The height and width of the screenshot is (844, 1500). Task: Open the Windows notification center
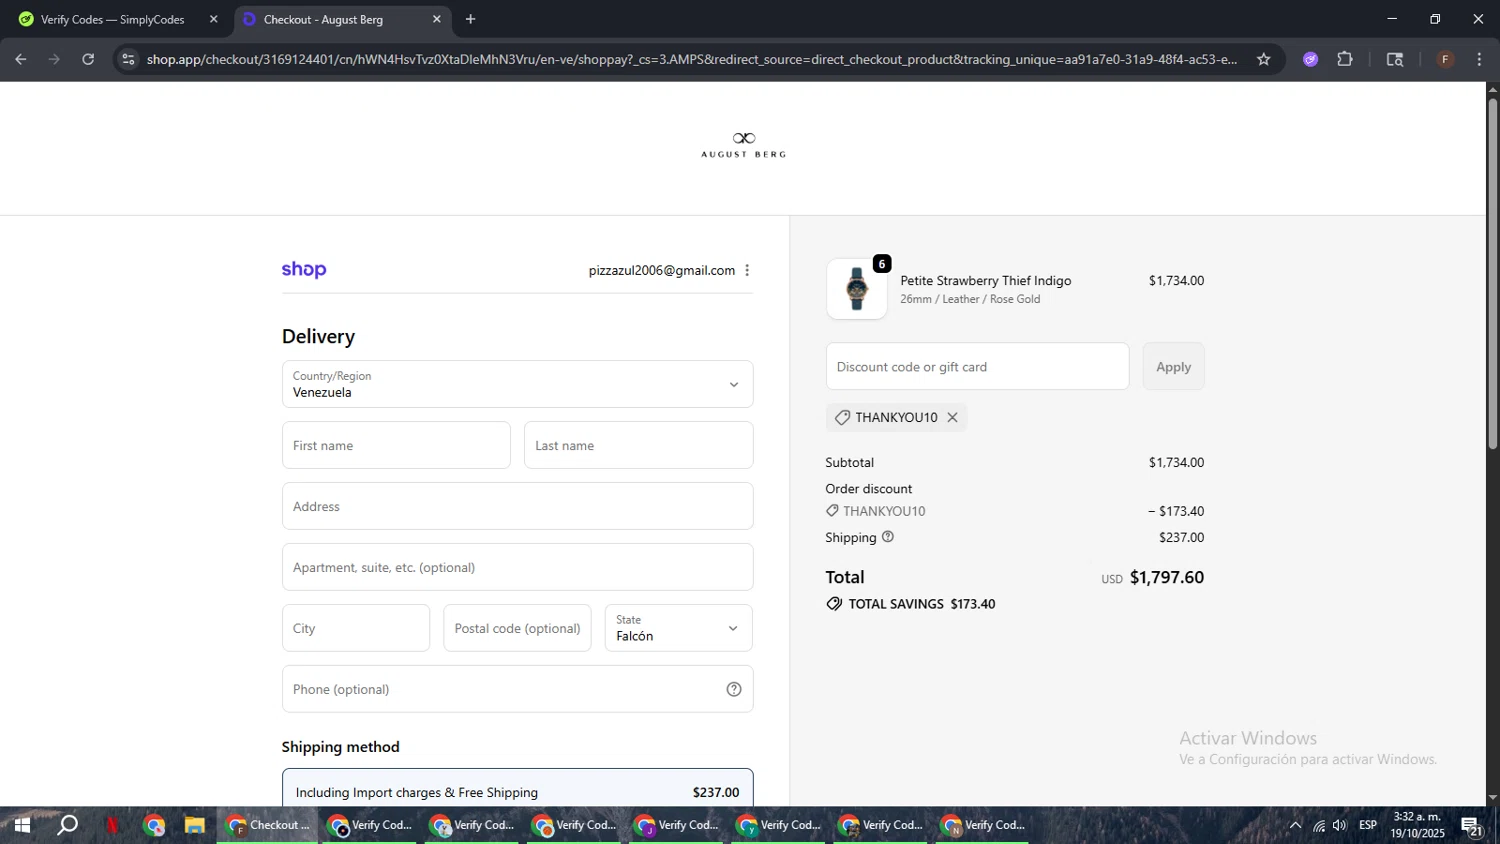(x=1472, y=825)
